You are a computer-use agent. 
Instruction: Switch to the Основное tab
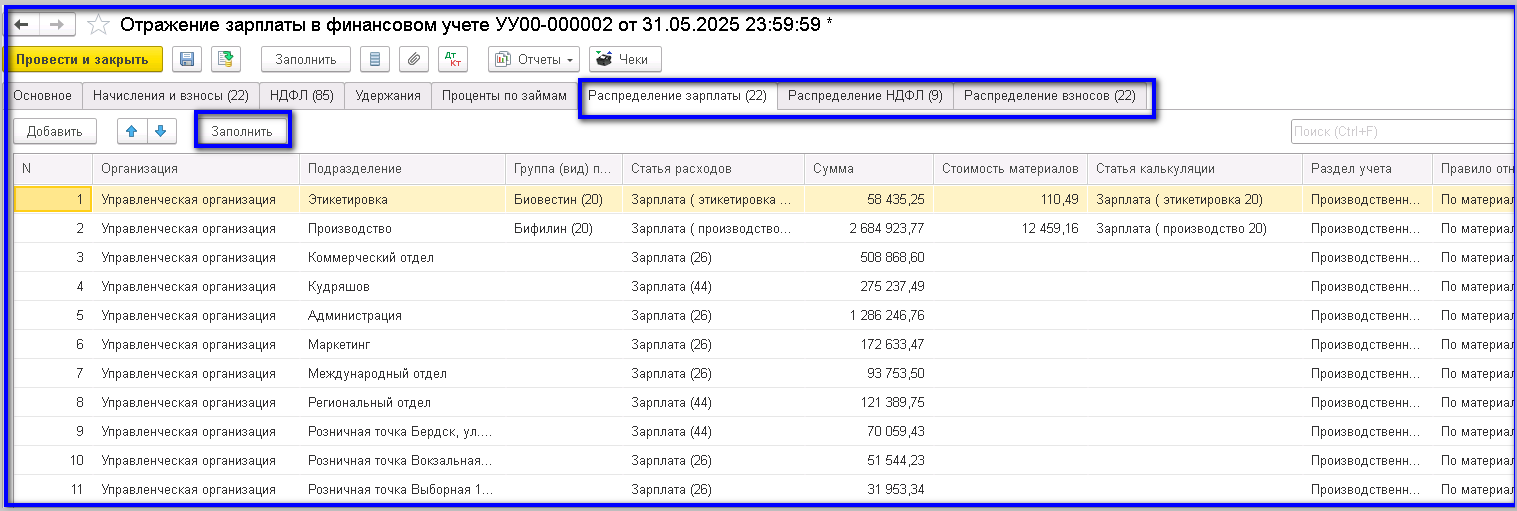[x=42, y=96]
